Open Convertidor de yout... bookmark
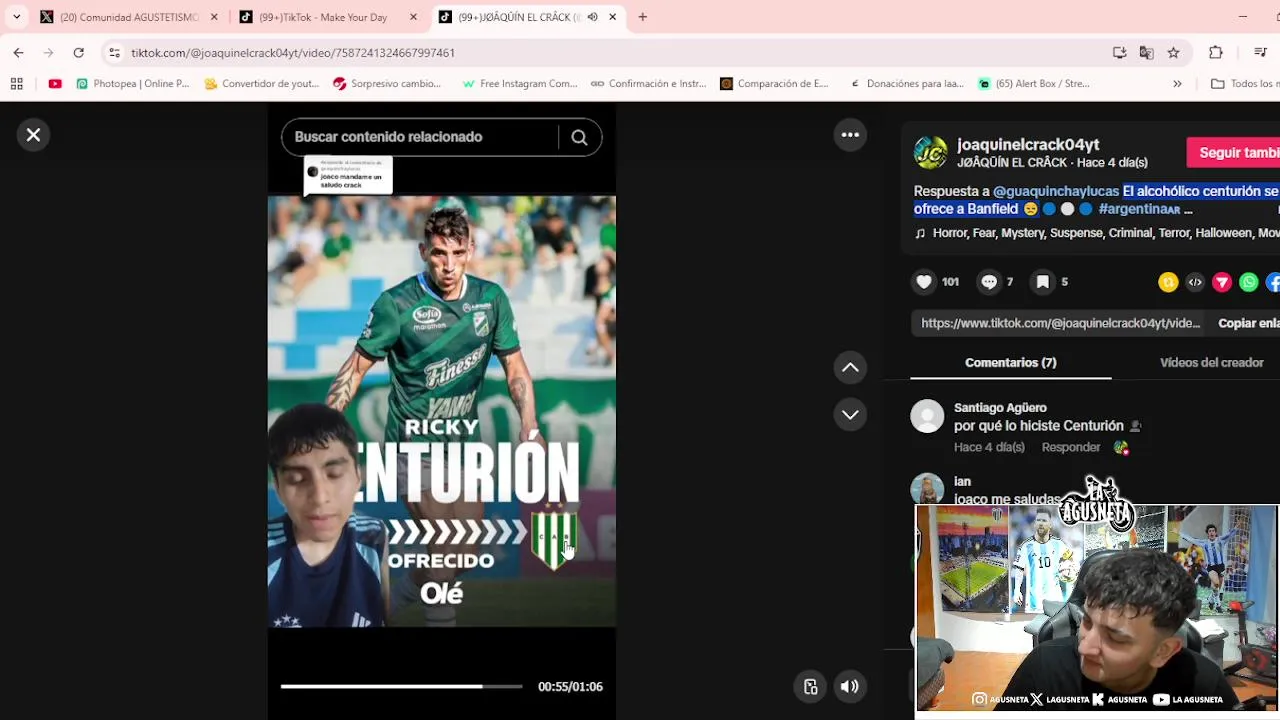Screen dimensions: 1280x720 click(261, 84)
